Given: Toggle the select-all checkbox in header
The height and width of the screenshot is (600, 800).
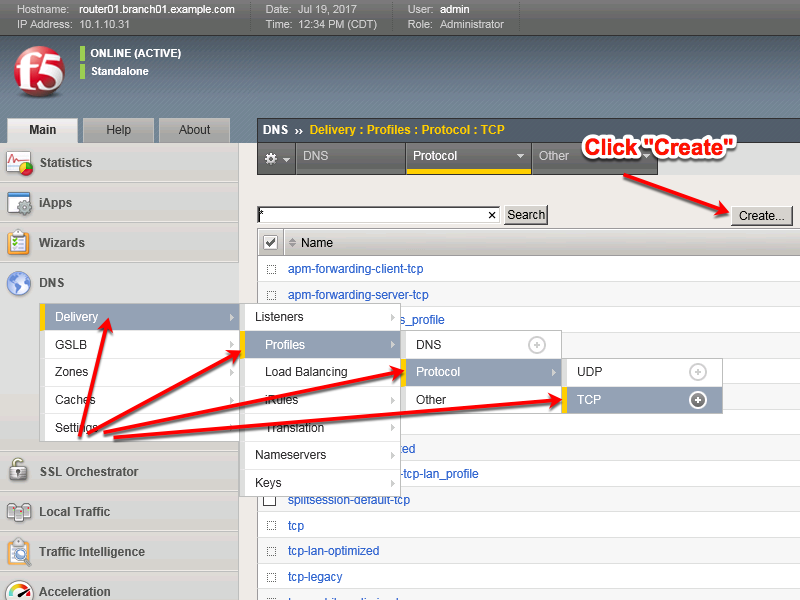Looking at the screenshot, I should coord(270,243).
